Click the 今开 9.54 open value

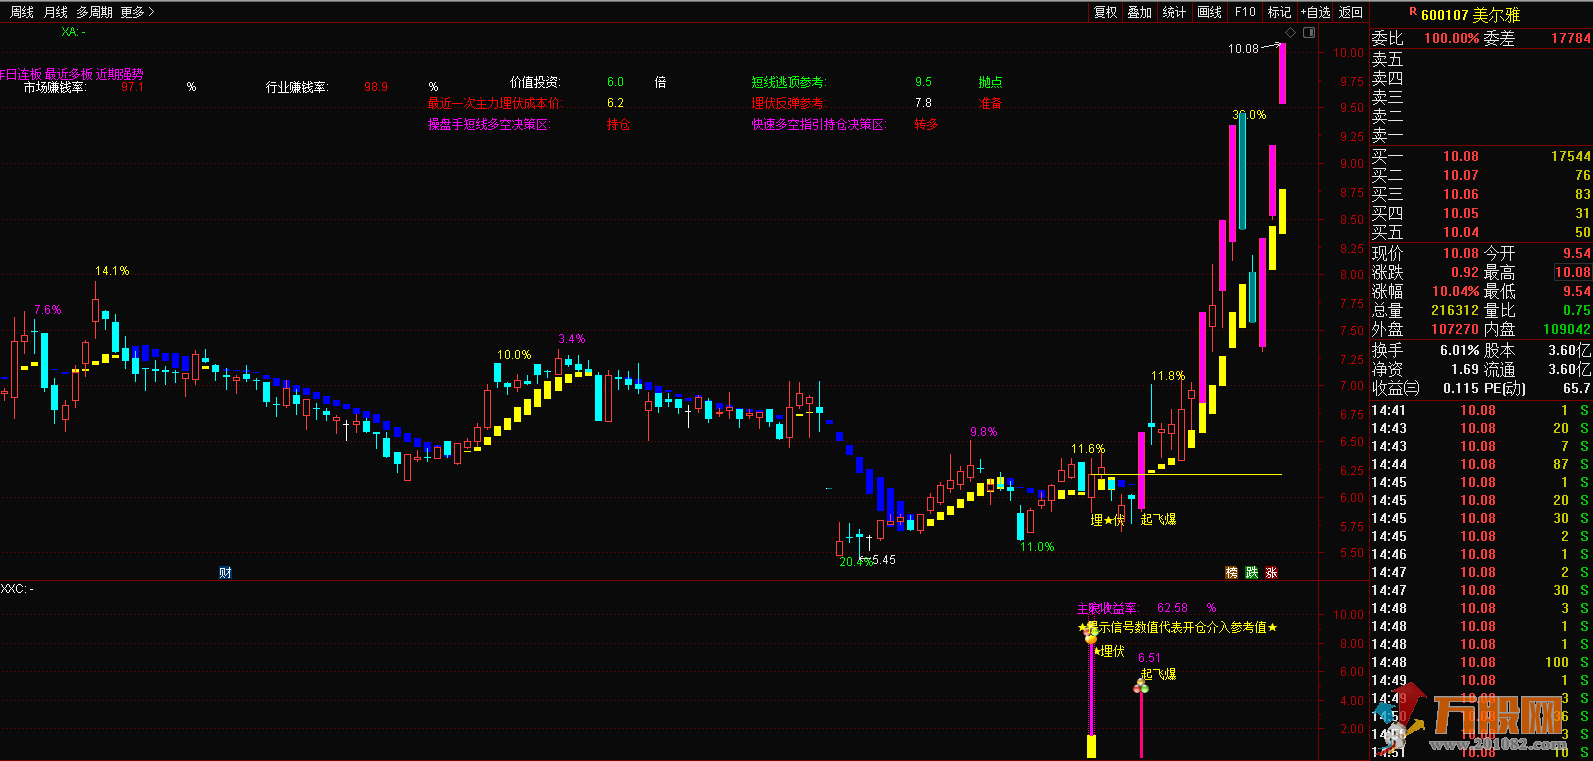(x=1576, y=253)
